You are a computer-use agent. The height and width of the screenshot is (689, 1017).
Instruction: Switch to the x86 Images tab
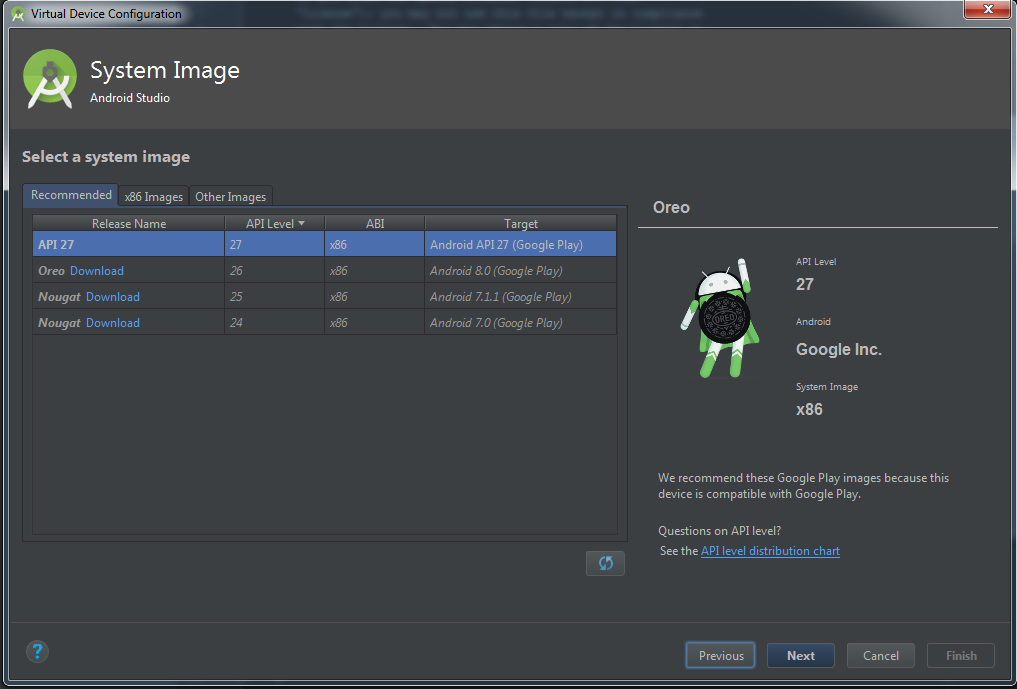pos(153,197)
